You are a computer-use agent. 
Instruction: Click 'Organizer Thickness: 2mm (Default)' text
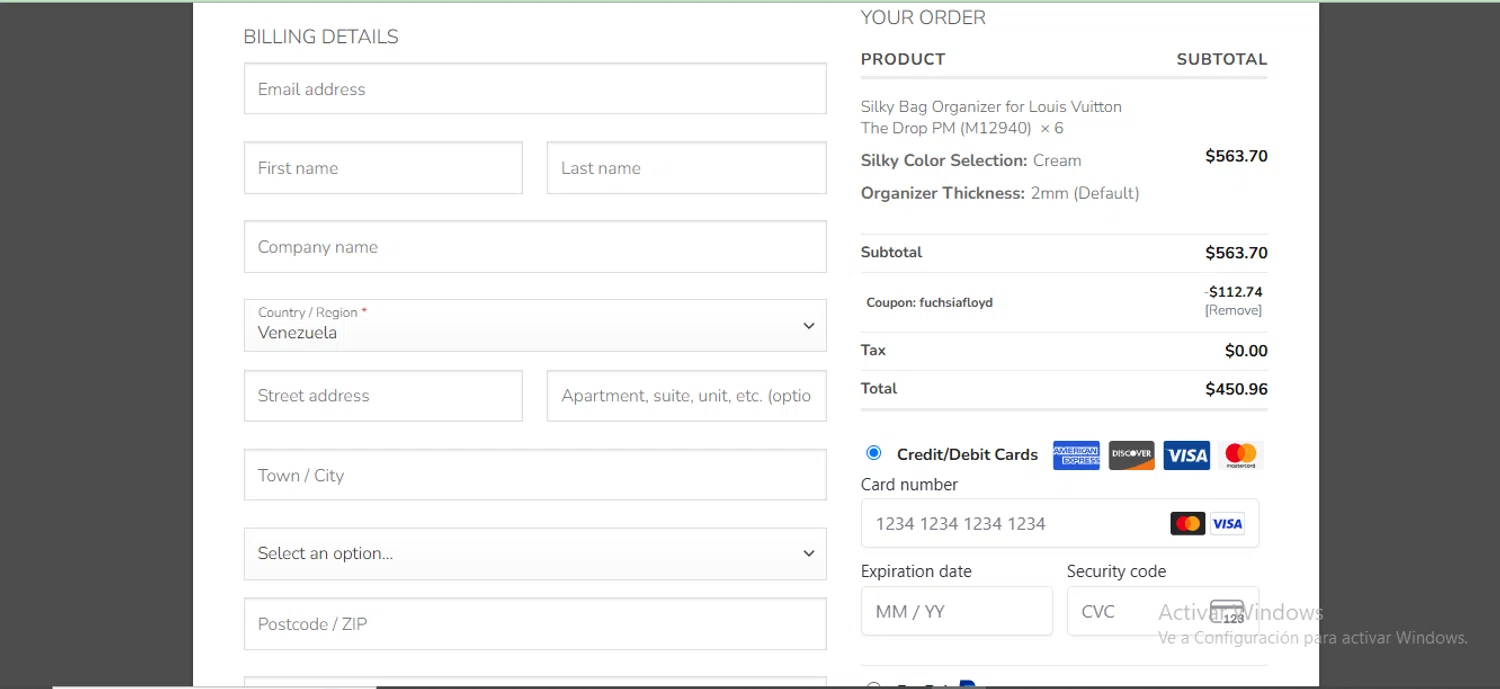pos(1000,193)
